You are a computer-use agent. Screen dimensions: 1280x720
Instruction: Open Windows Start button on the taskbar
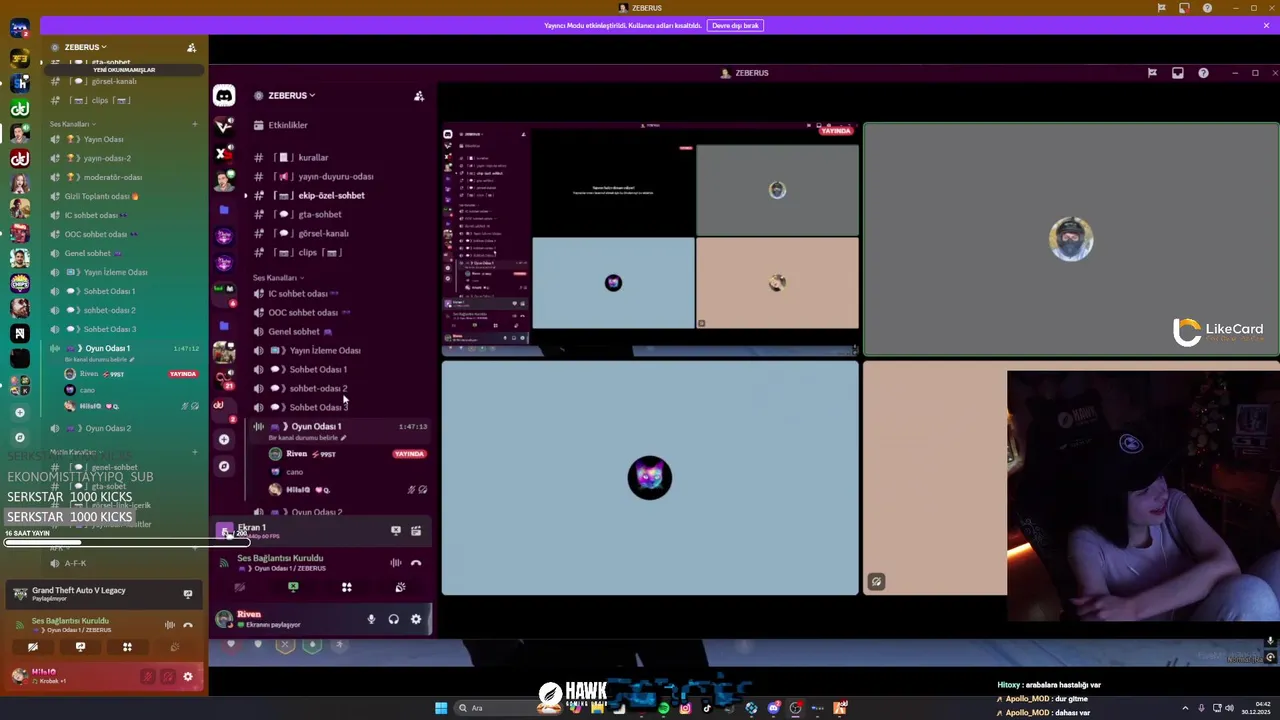click(x=441, y=708)
